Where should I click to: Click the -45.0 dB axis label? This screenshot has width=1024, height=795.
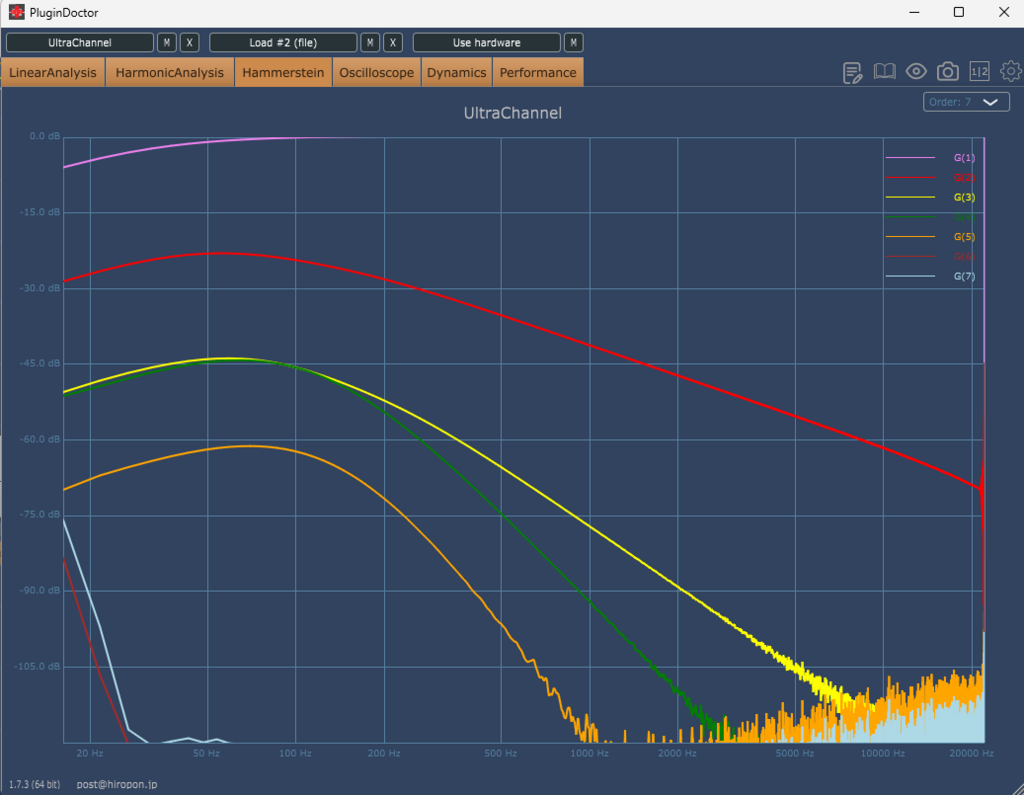pyautogui.click(x=41, y=363)
